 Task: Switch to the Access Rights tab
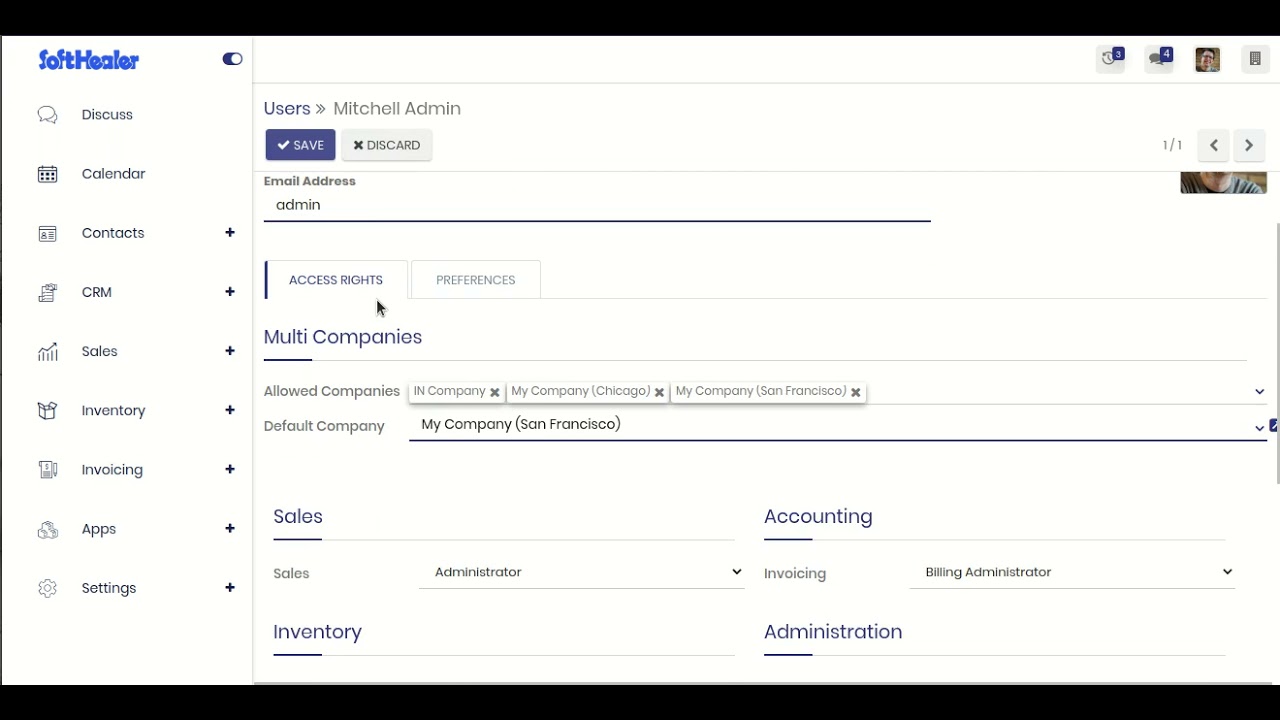tap(336, 280)
